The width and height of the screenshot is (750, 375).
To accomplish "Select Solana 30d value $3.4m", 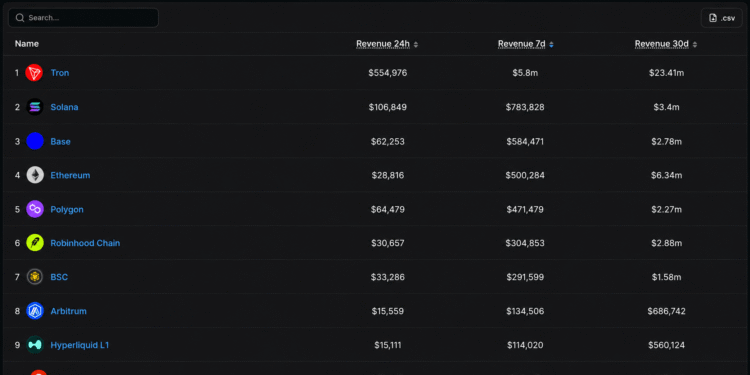I will point(666,107).
